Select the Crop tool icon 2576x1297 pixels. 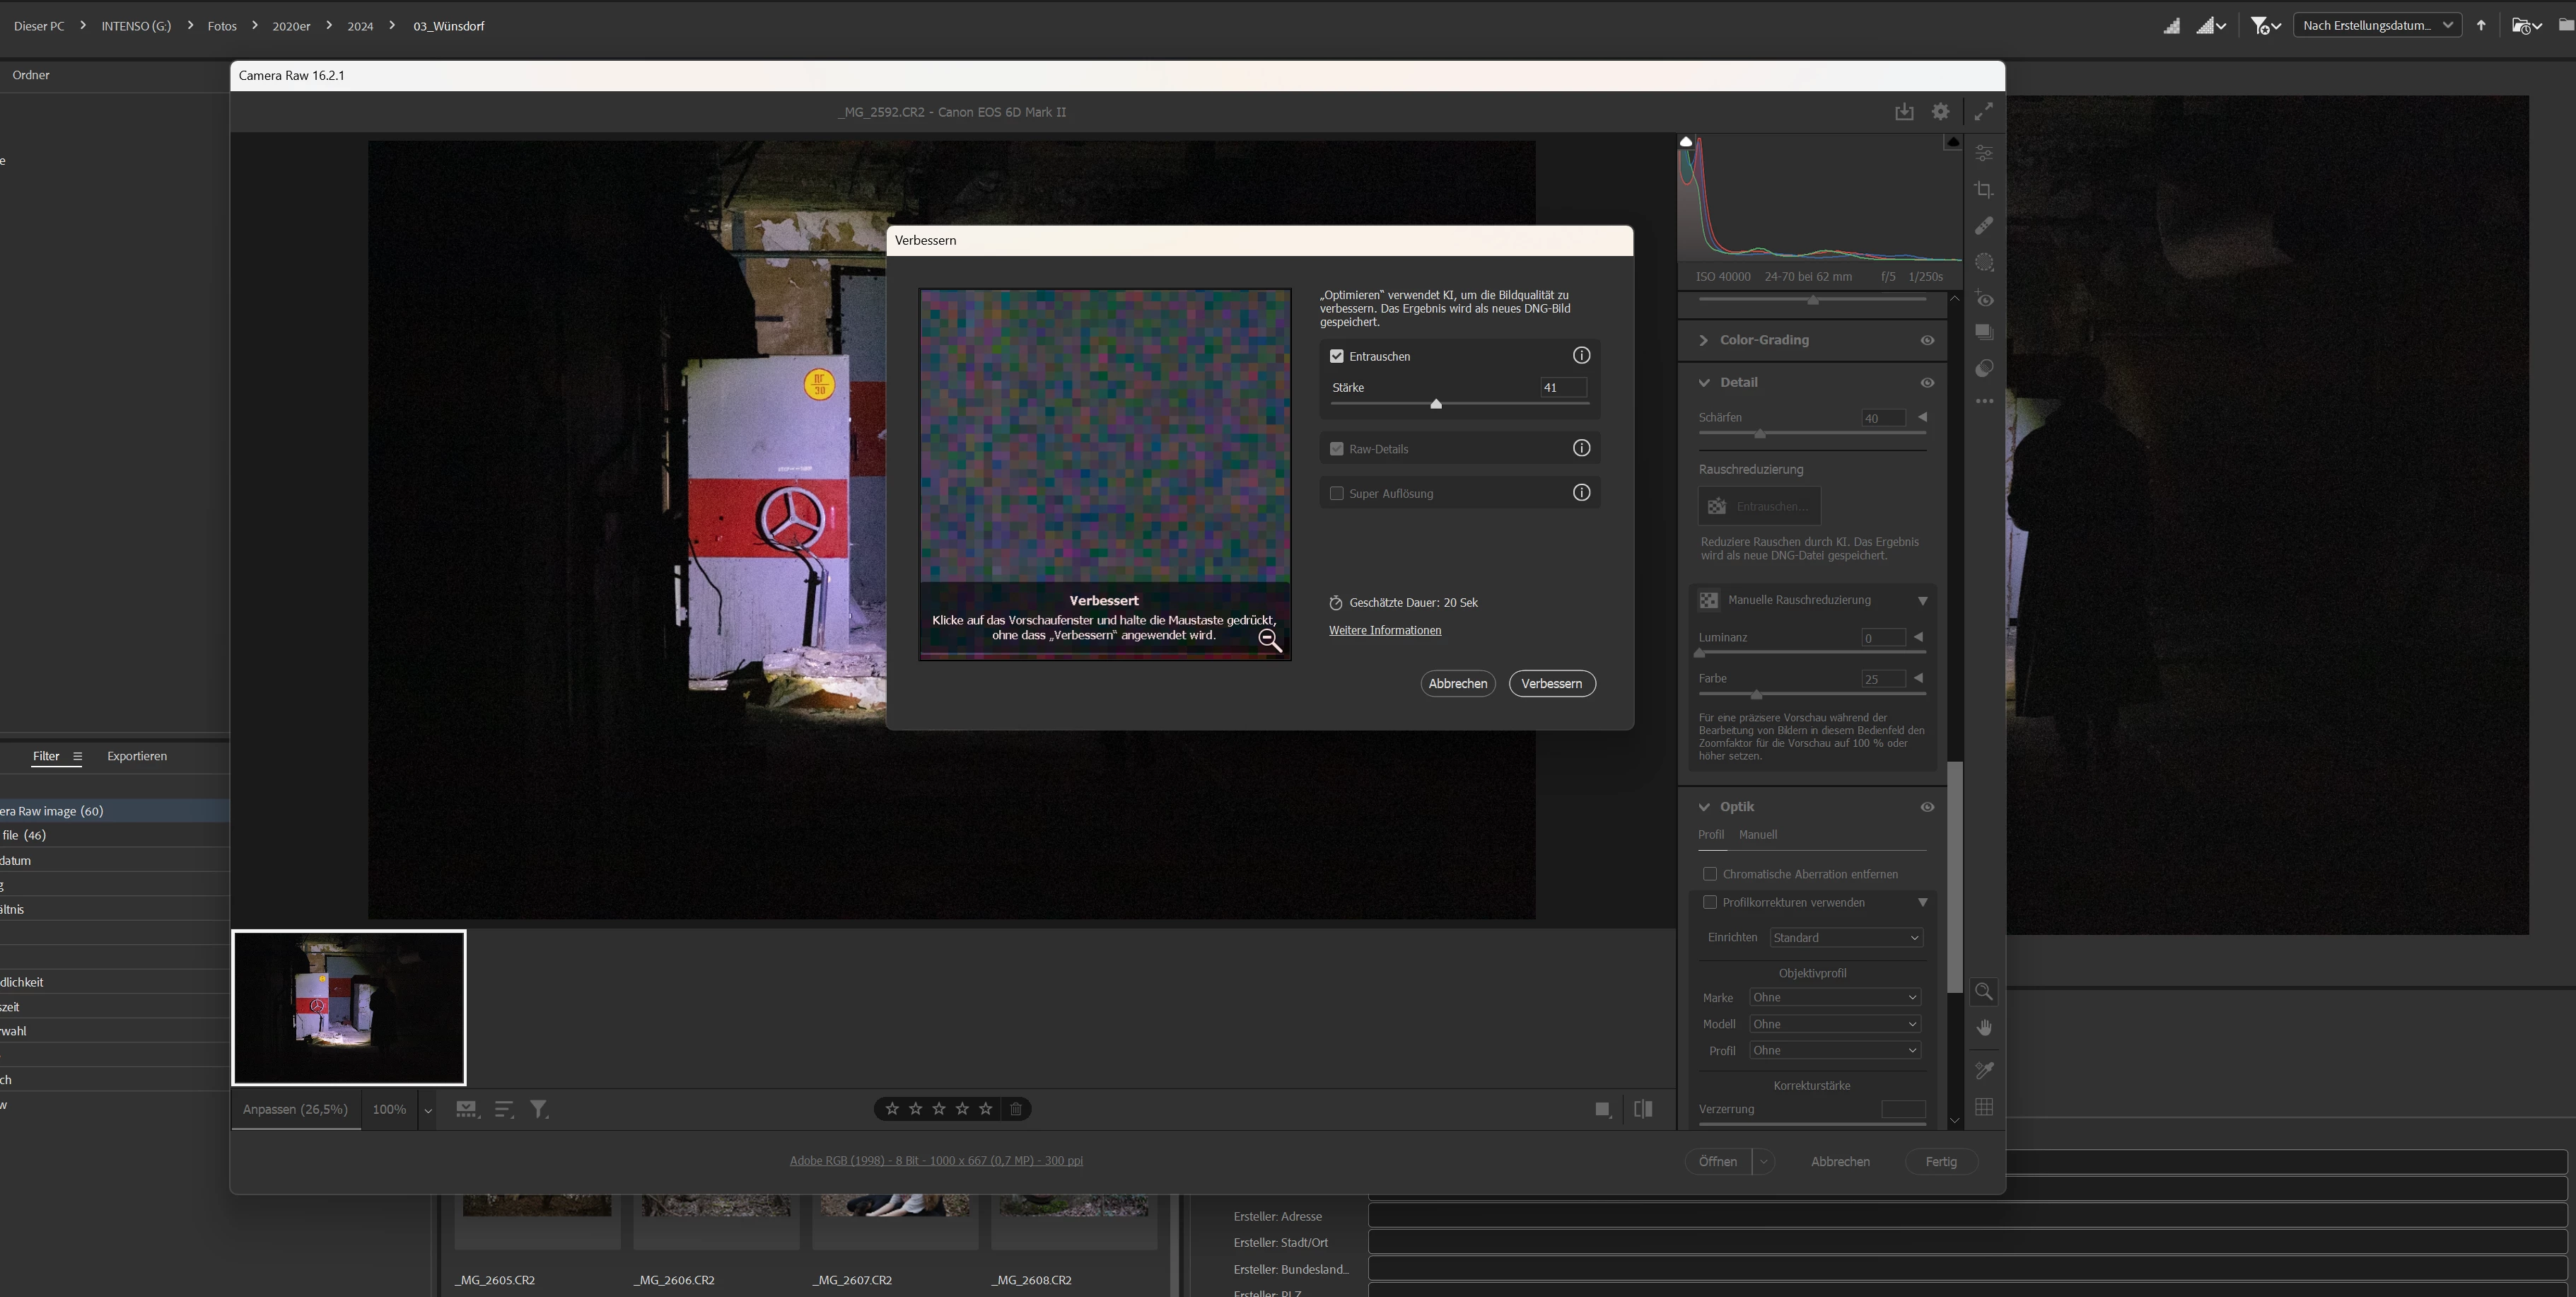point(1984,189)
